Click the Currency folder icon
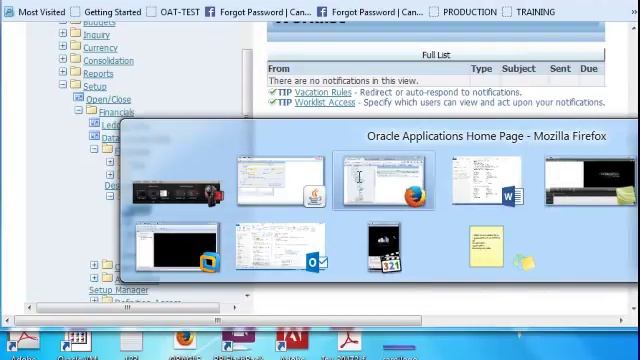Screen dimensions: 640x360 [x=76, y=45]
